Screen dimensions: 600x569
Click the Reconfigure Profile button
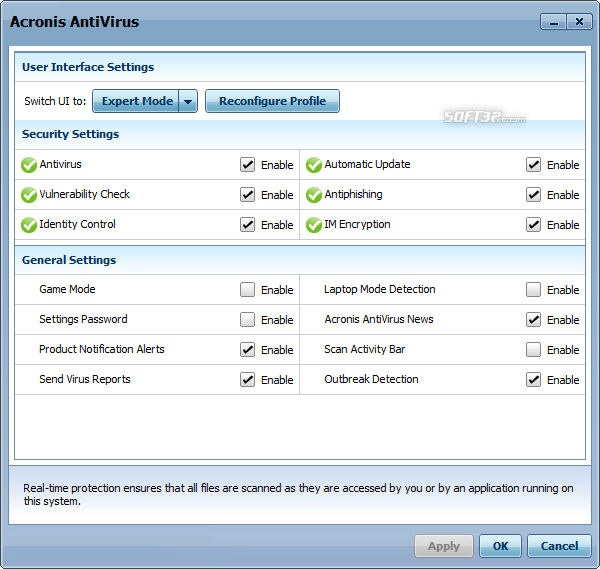(272, 101)
